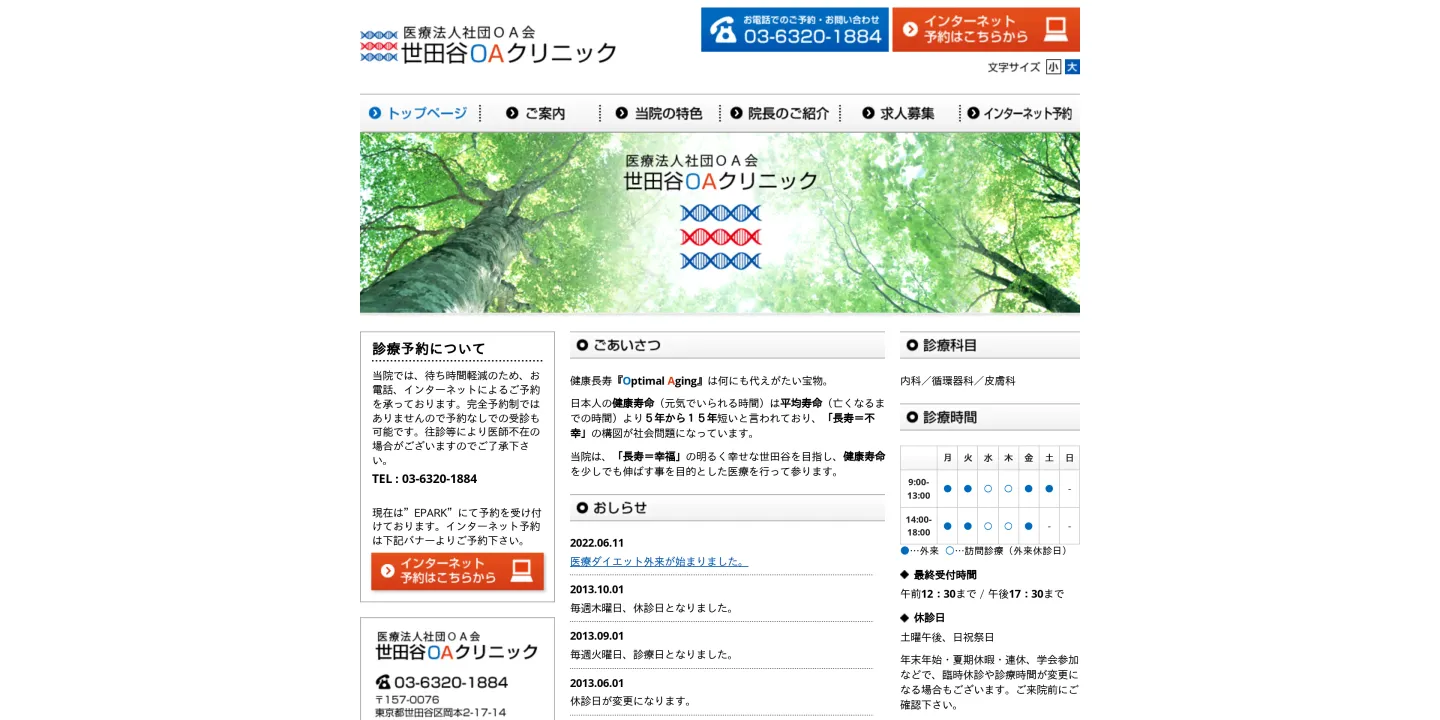The image size is (1440, 720).
Task: Open the ご案内 navigation tab
Action: click(540, 113)
